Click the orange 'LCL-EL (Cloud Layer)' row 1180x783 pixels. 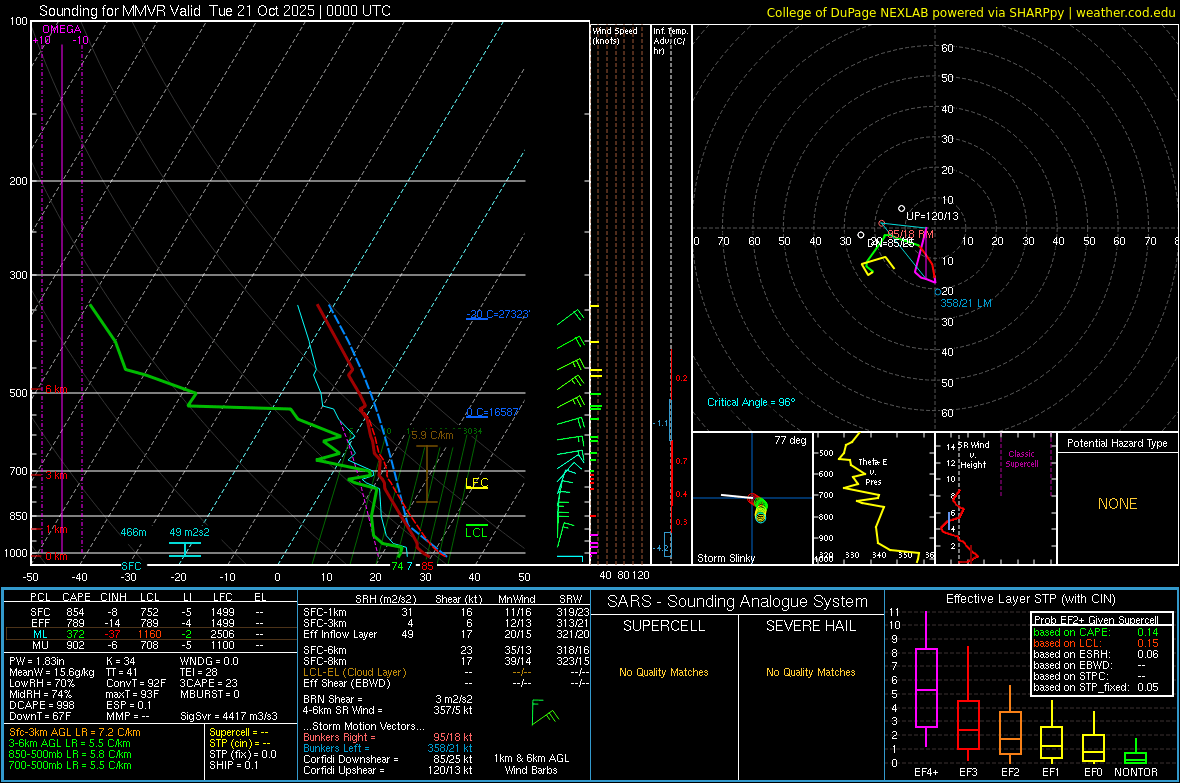[x=446, y=672]
